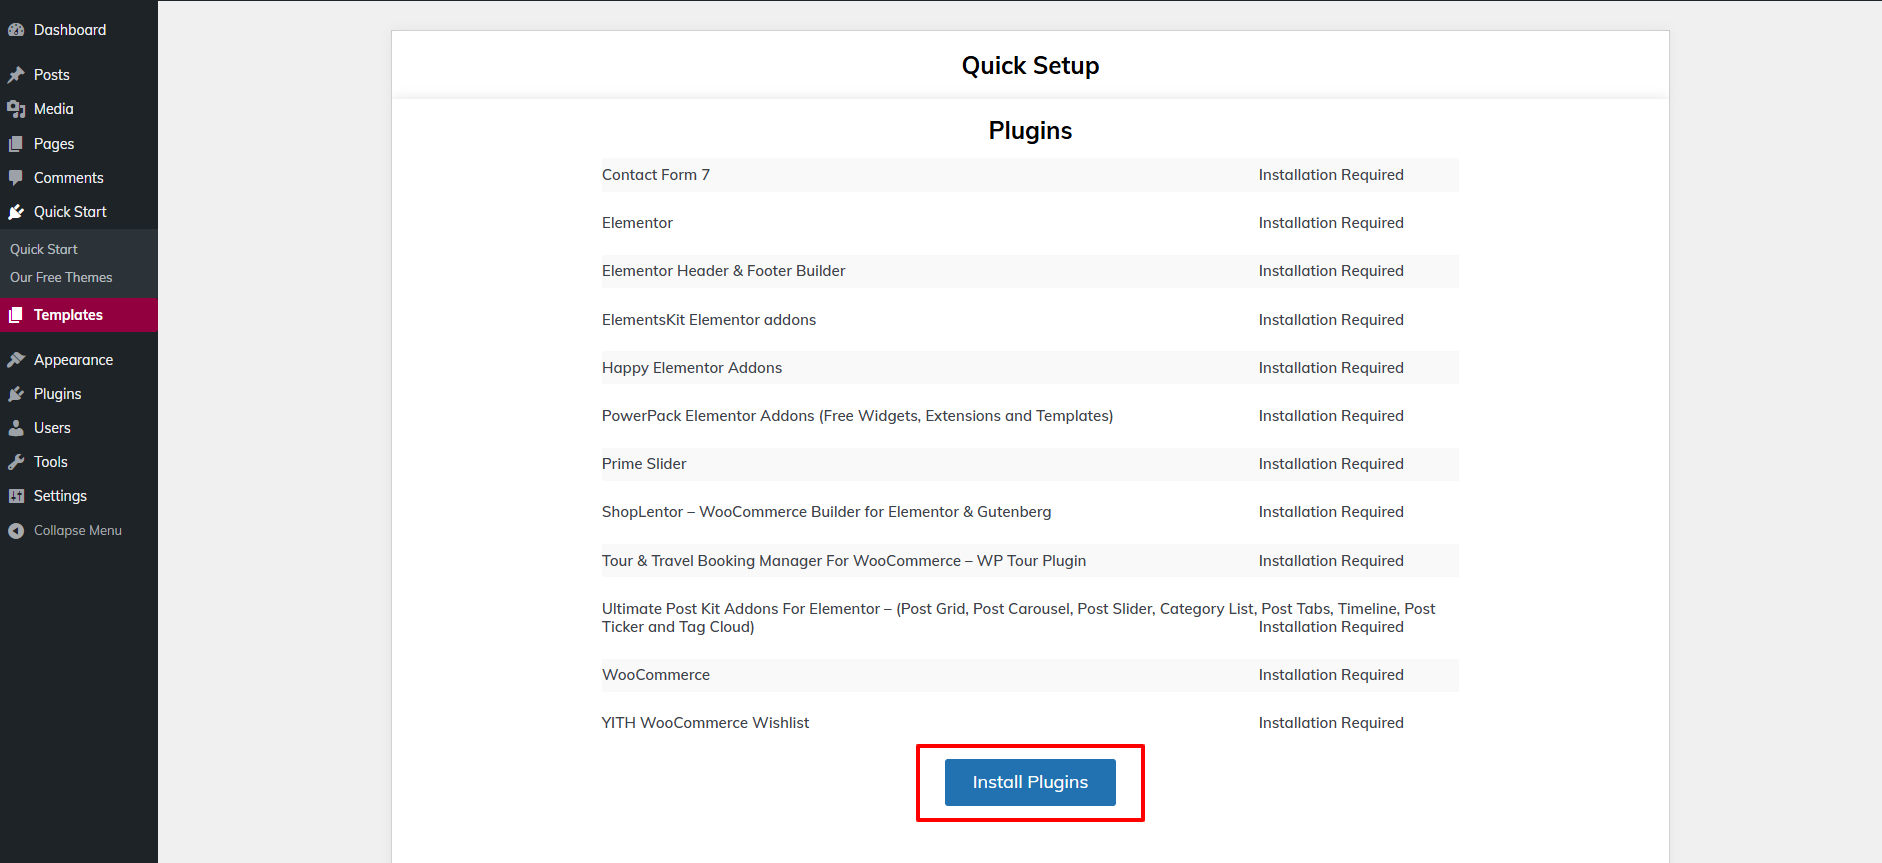Screen dimensions: 1882x863
Task: Click the Plugins section heading
Action: [x=1030, y=131]
